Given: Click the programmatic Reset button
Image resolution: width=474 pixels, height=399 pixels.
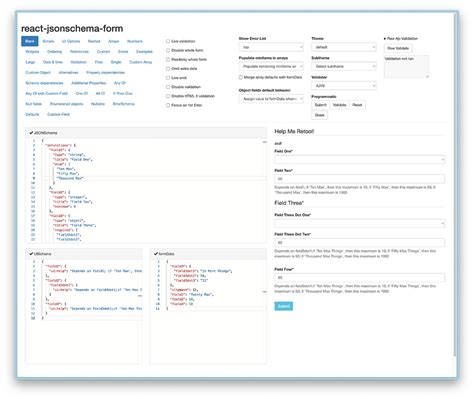Looking at the screenshot, I should (x=357, y=105).
